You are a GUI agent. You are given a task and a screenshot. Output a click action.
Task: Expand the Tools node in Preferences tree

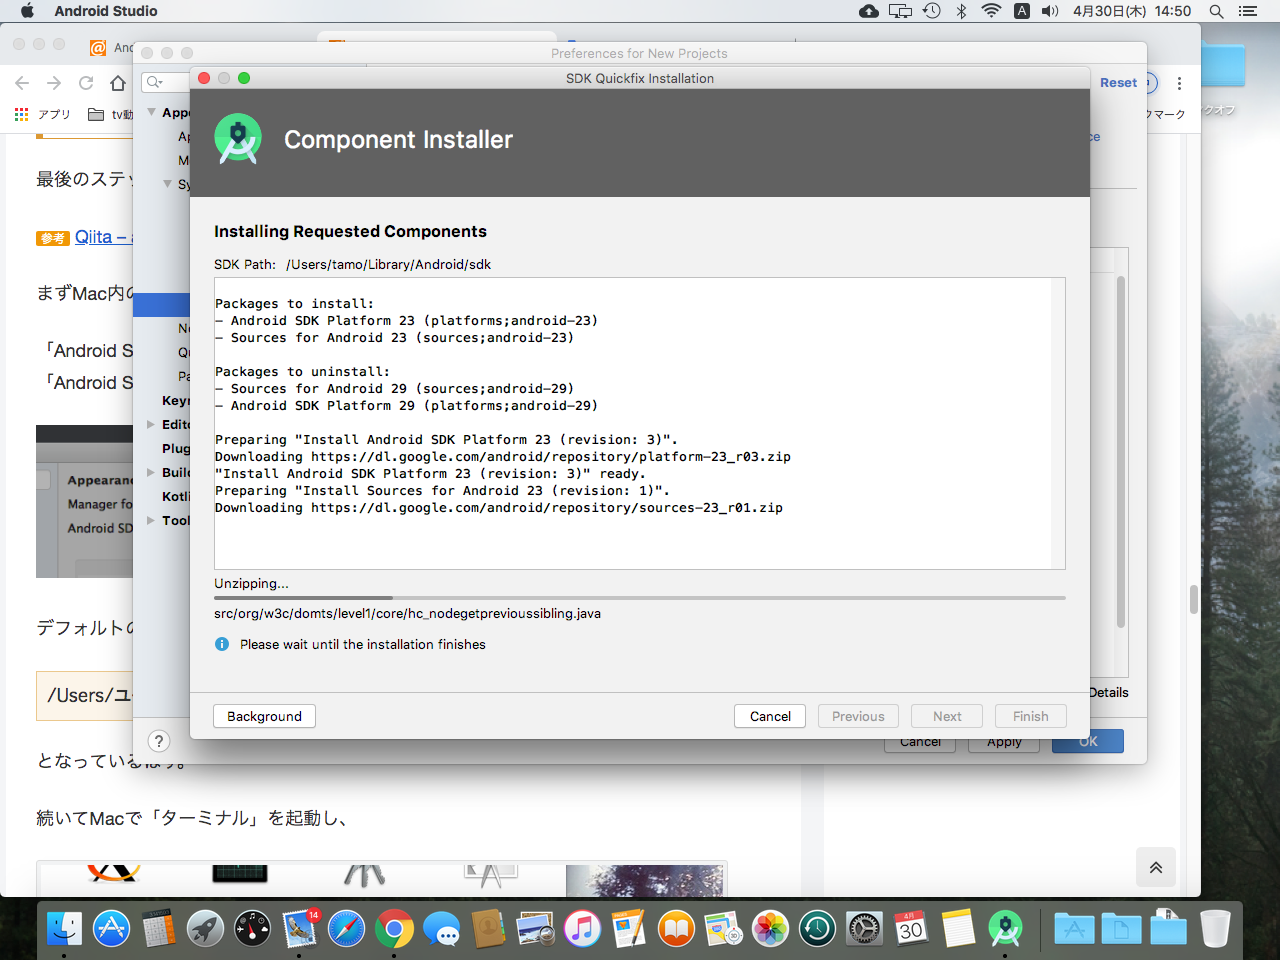[151, 520]
